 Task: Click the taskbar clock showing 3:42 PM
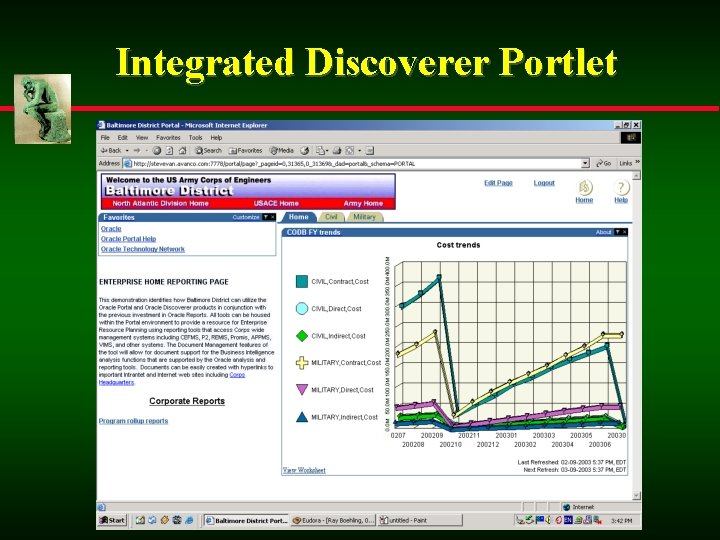coord(622,521)
